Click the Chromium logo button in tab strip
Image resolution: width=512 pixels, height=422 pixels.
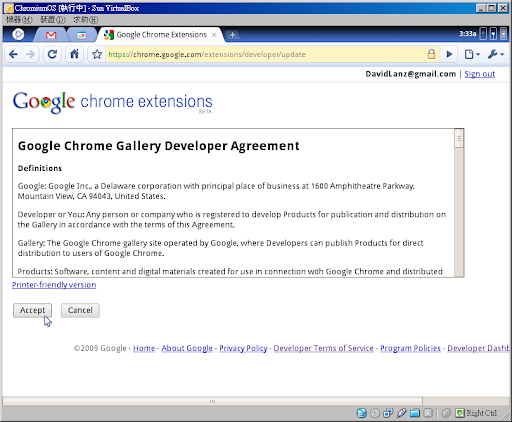pos(18,34)
